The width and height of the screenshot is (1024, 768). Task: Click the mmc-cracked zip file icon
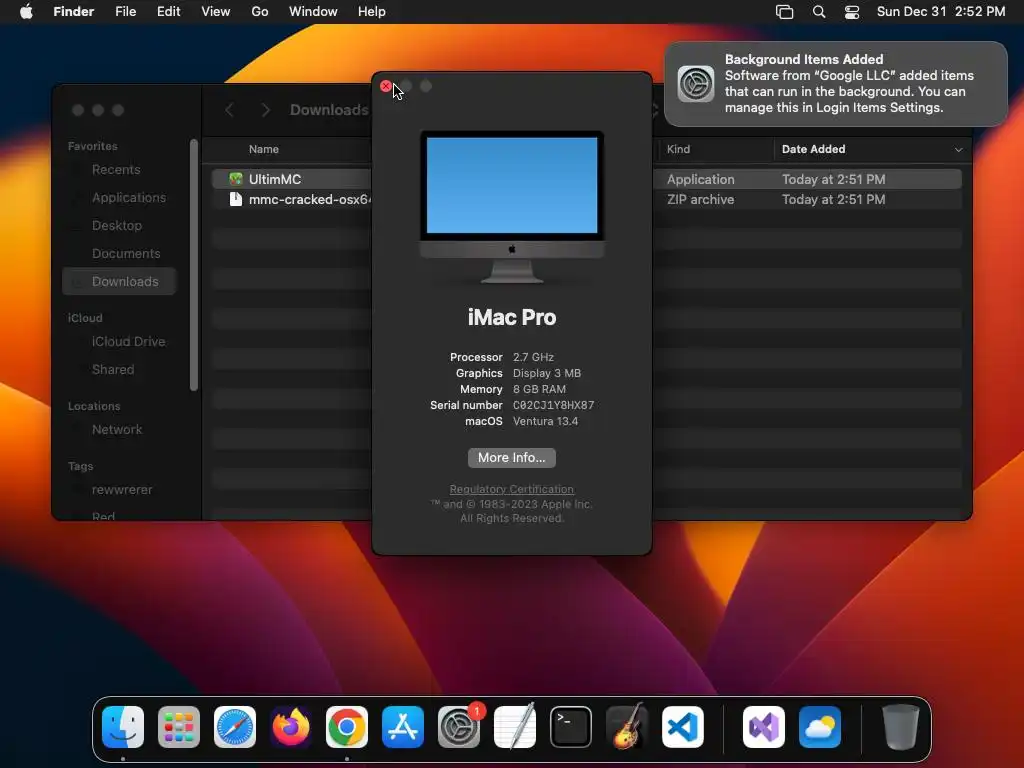[236, 199]
